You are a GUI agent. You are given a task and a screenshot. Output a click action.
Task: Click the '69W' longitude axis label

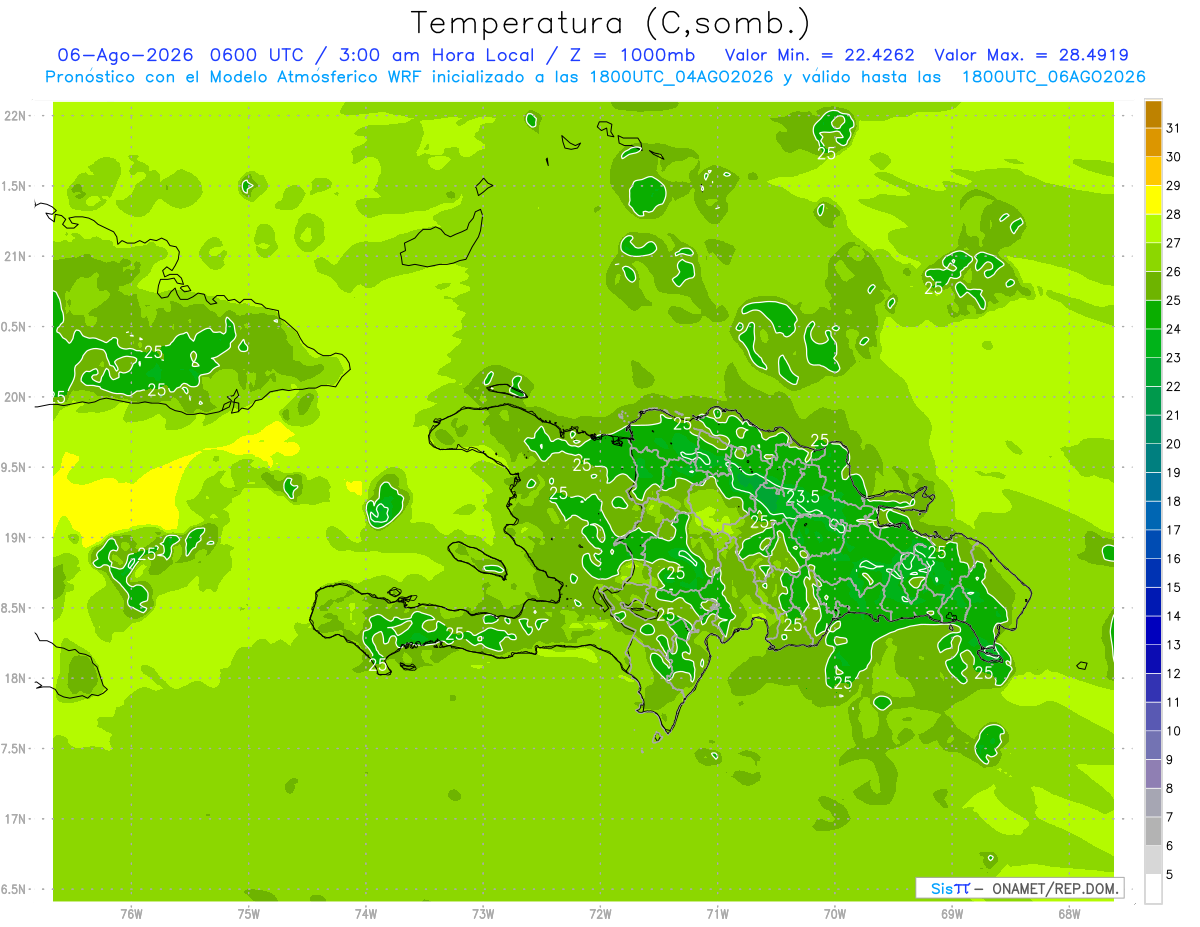click(x=952, y=914)
